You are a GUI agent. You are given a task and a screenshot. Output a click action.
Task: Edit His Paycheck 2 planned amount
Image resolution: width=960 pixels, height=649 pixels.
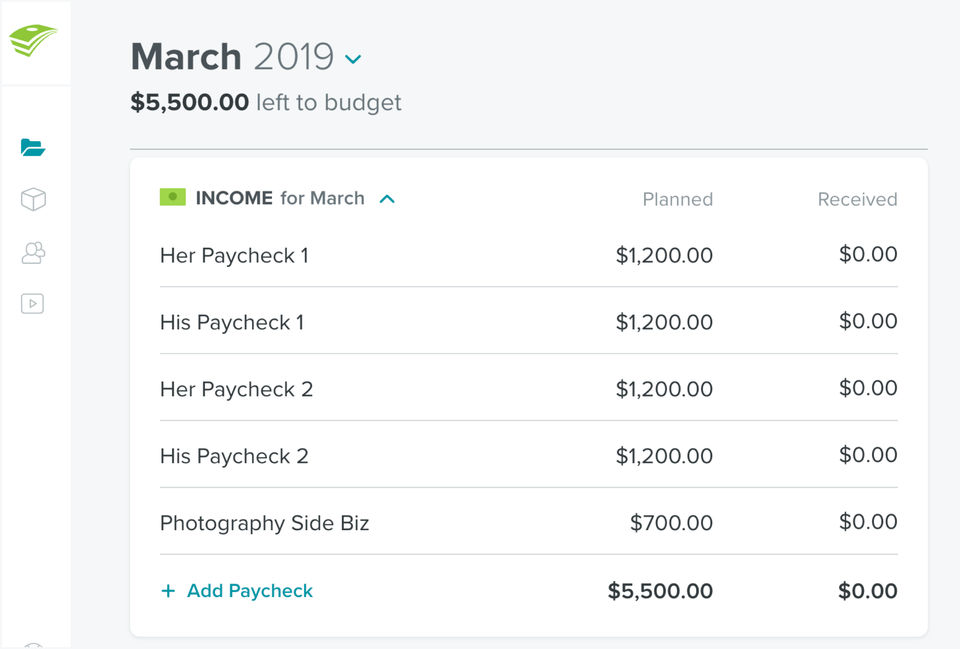[664, 456]
